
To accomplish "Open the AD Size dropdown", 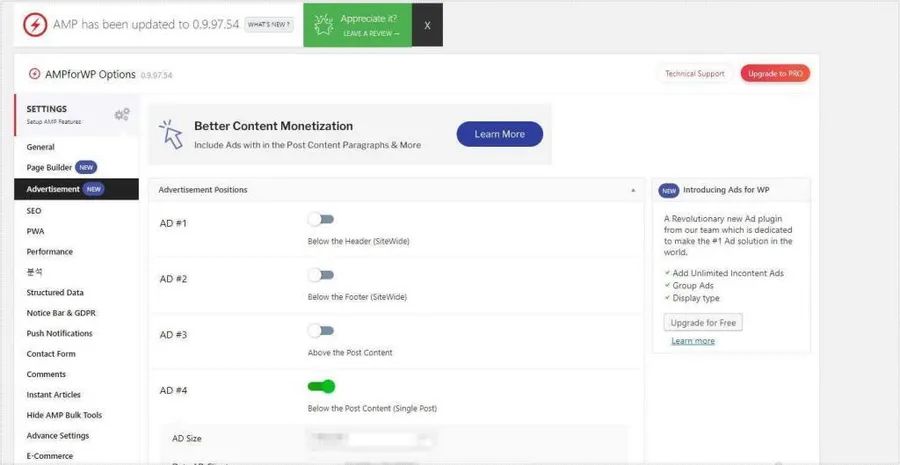I will [372, 439].
